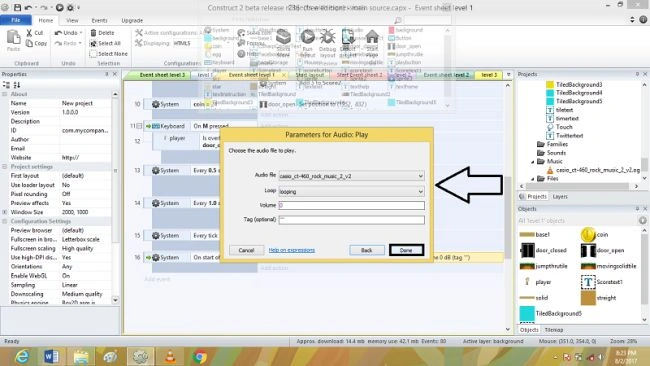Switch to the Events ribbon tab
The image size is (650, 366).
click(99, 20)
